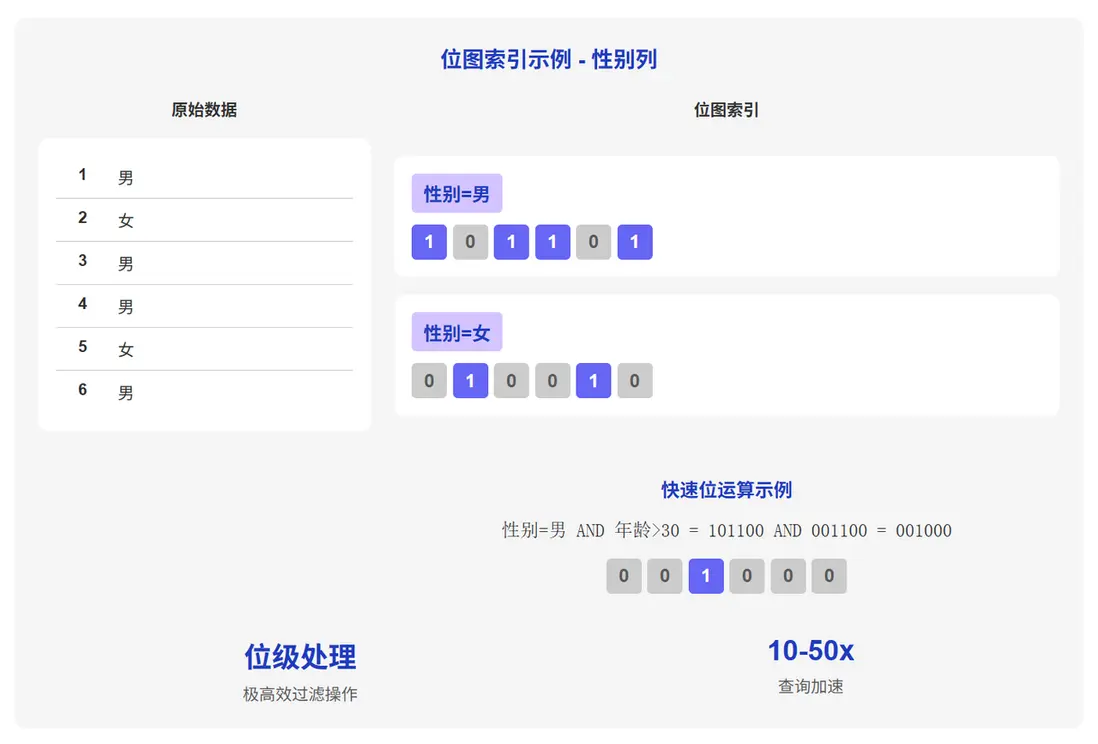
Task: Switch to the 位图索引 panel header
Action: tap(723, 110)
